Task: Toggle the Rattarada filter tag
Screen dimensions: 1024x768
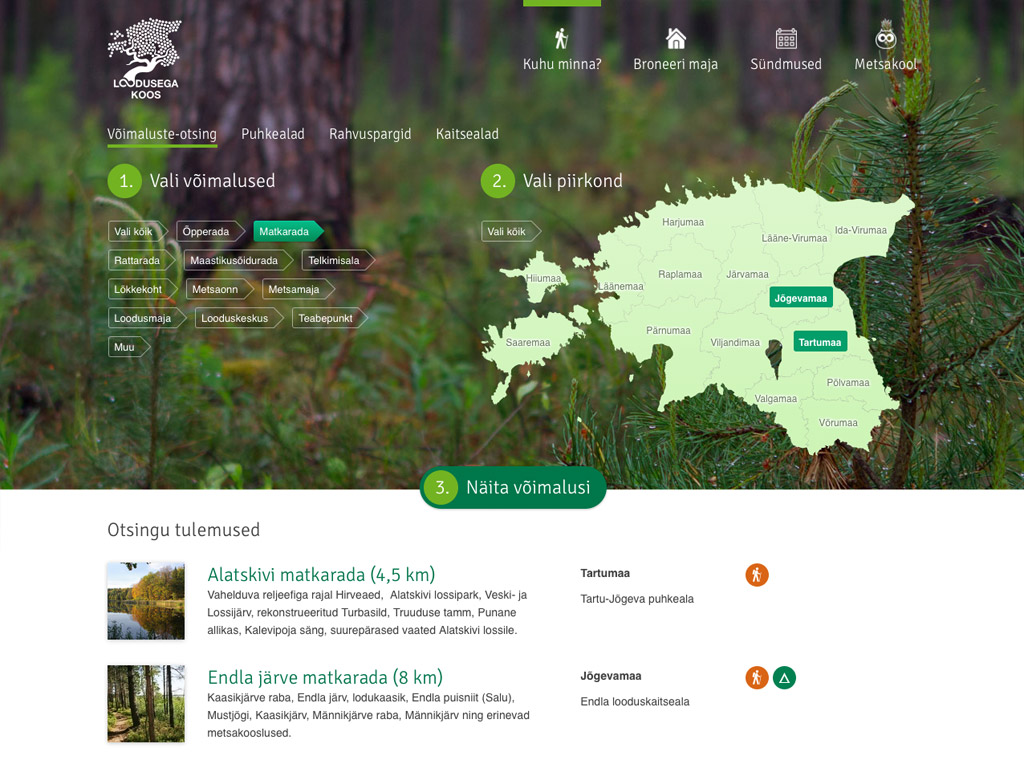Action: point(139,261)
